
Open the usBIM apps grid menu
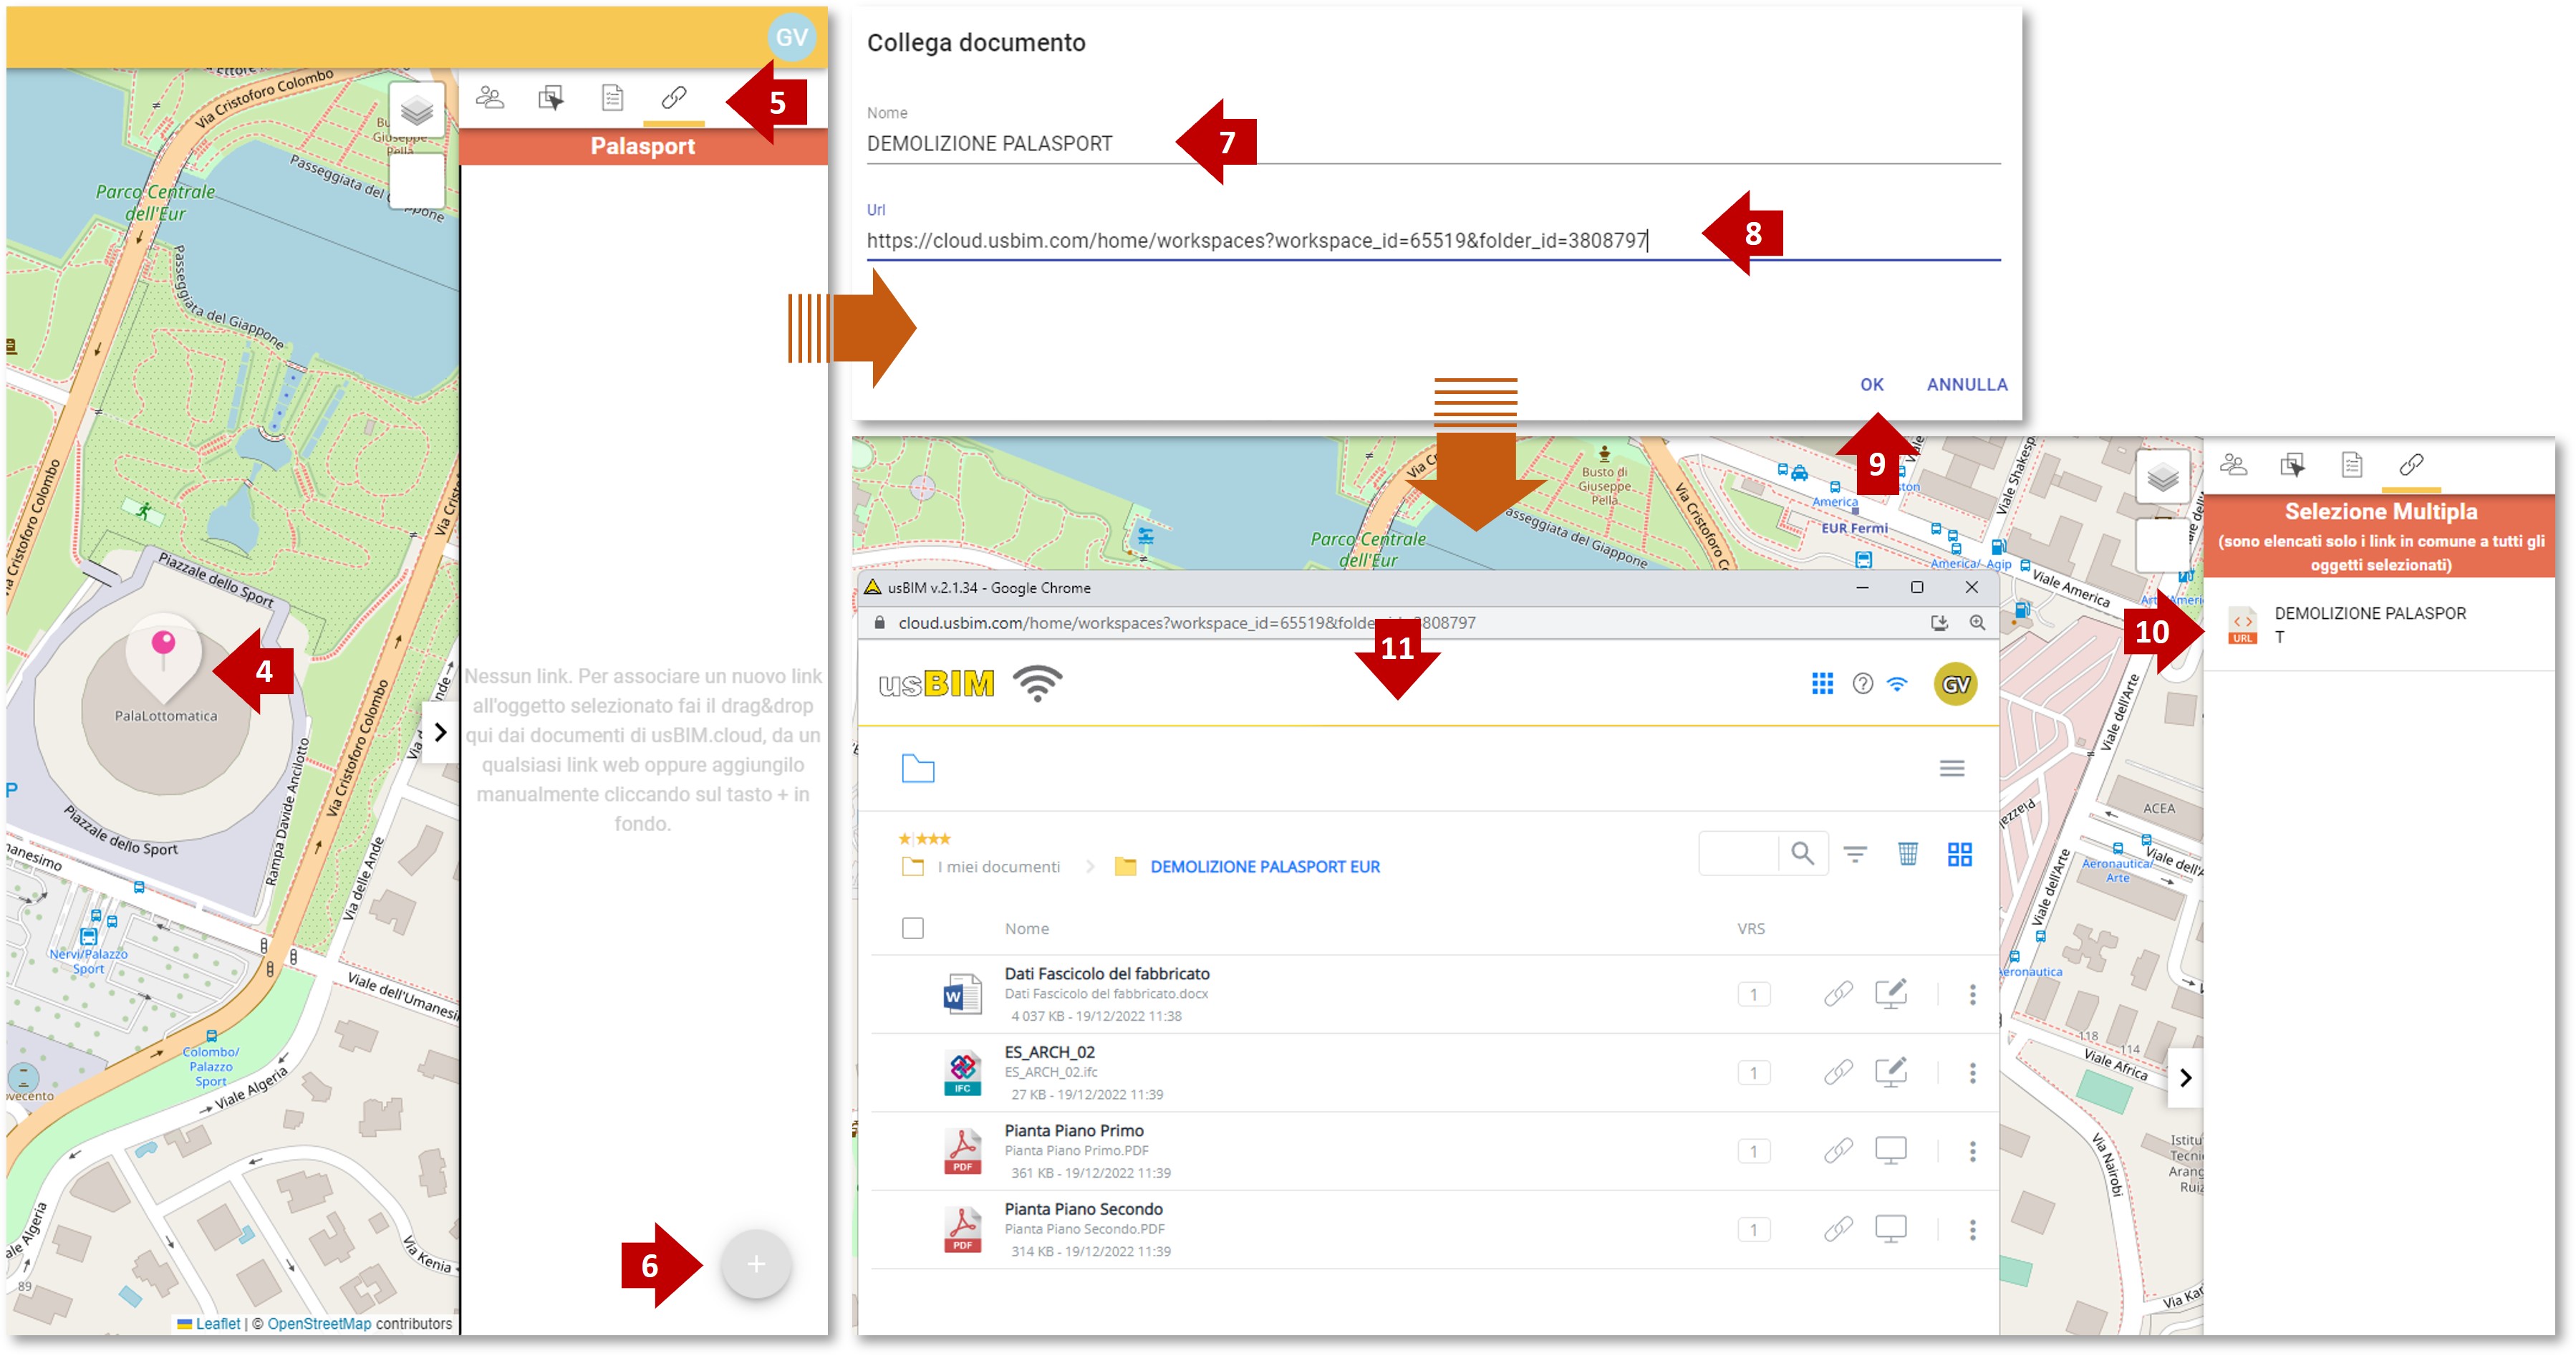(x=1822, y=684)
